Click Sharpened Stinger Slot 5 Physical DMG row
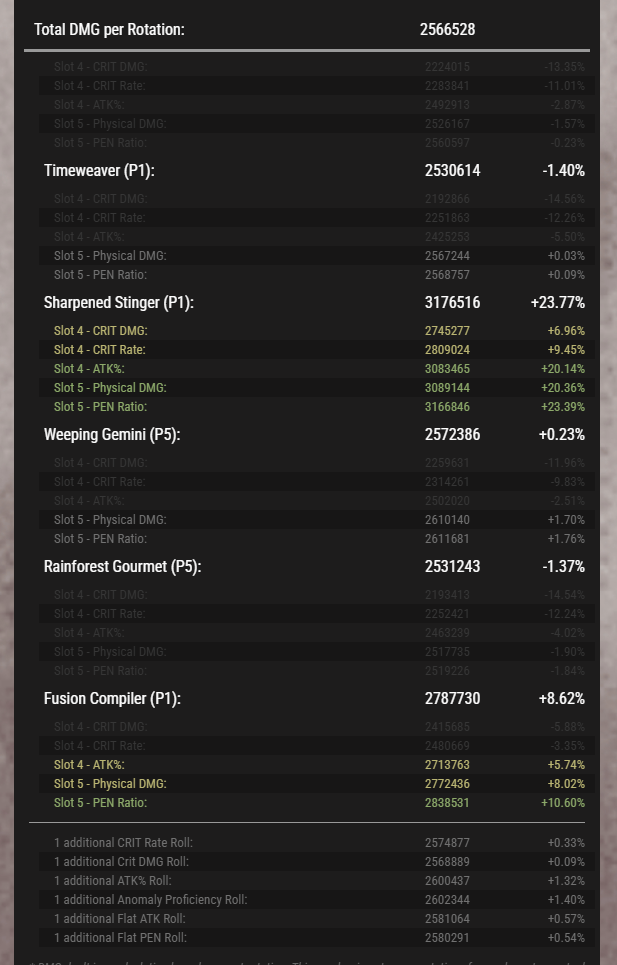 coord(317,388)
